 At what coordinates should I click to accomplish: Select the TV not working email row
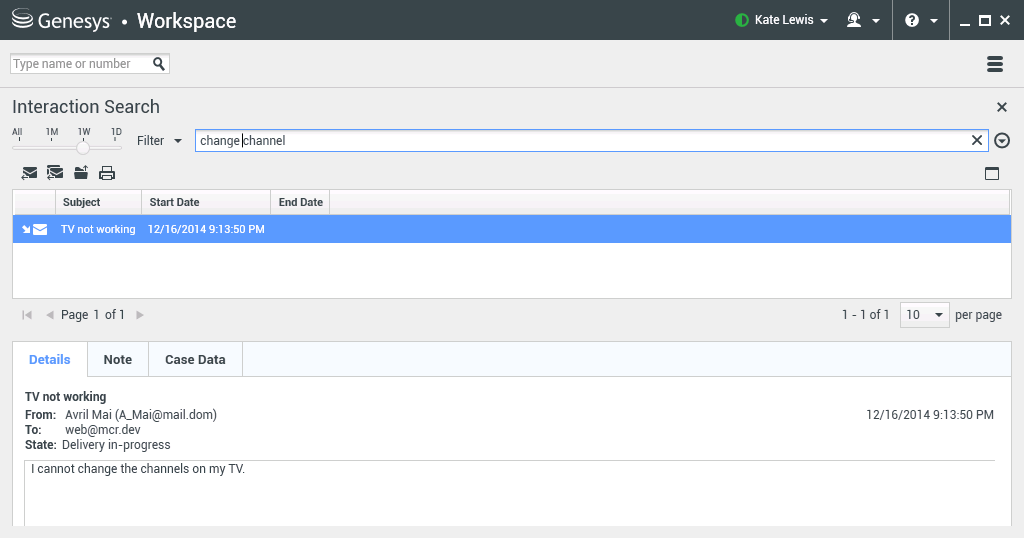click(98, 229)
